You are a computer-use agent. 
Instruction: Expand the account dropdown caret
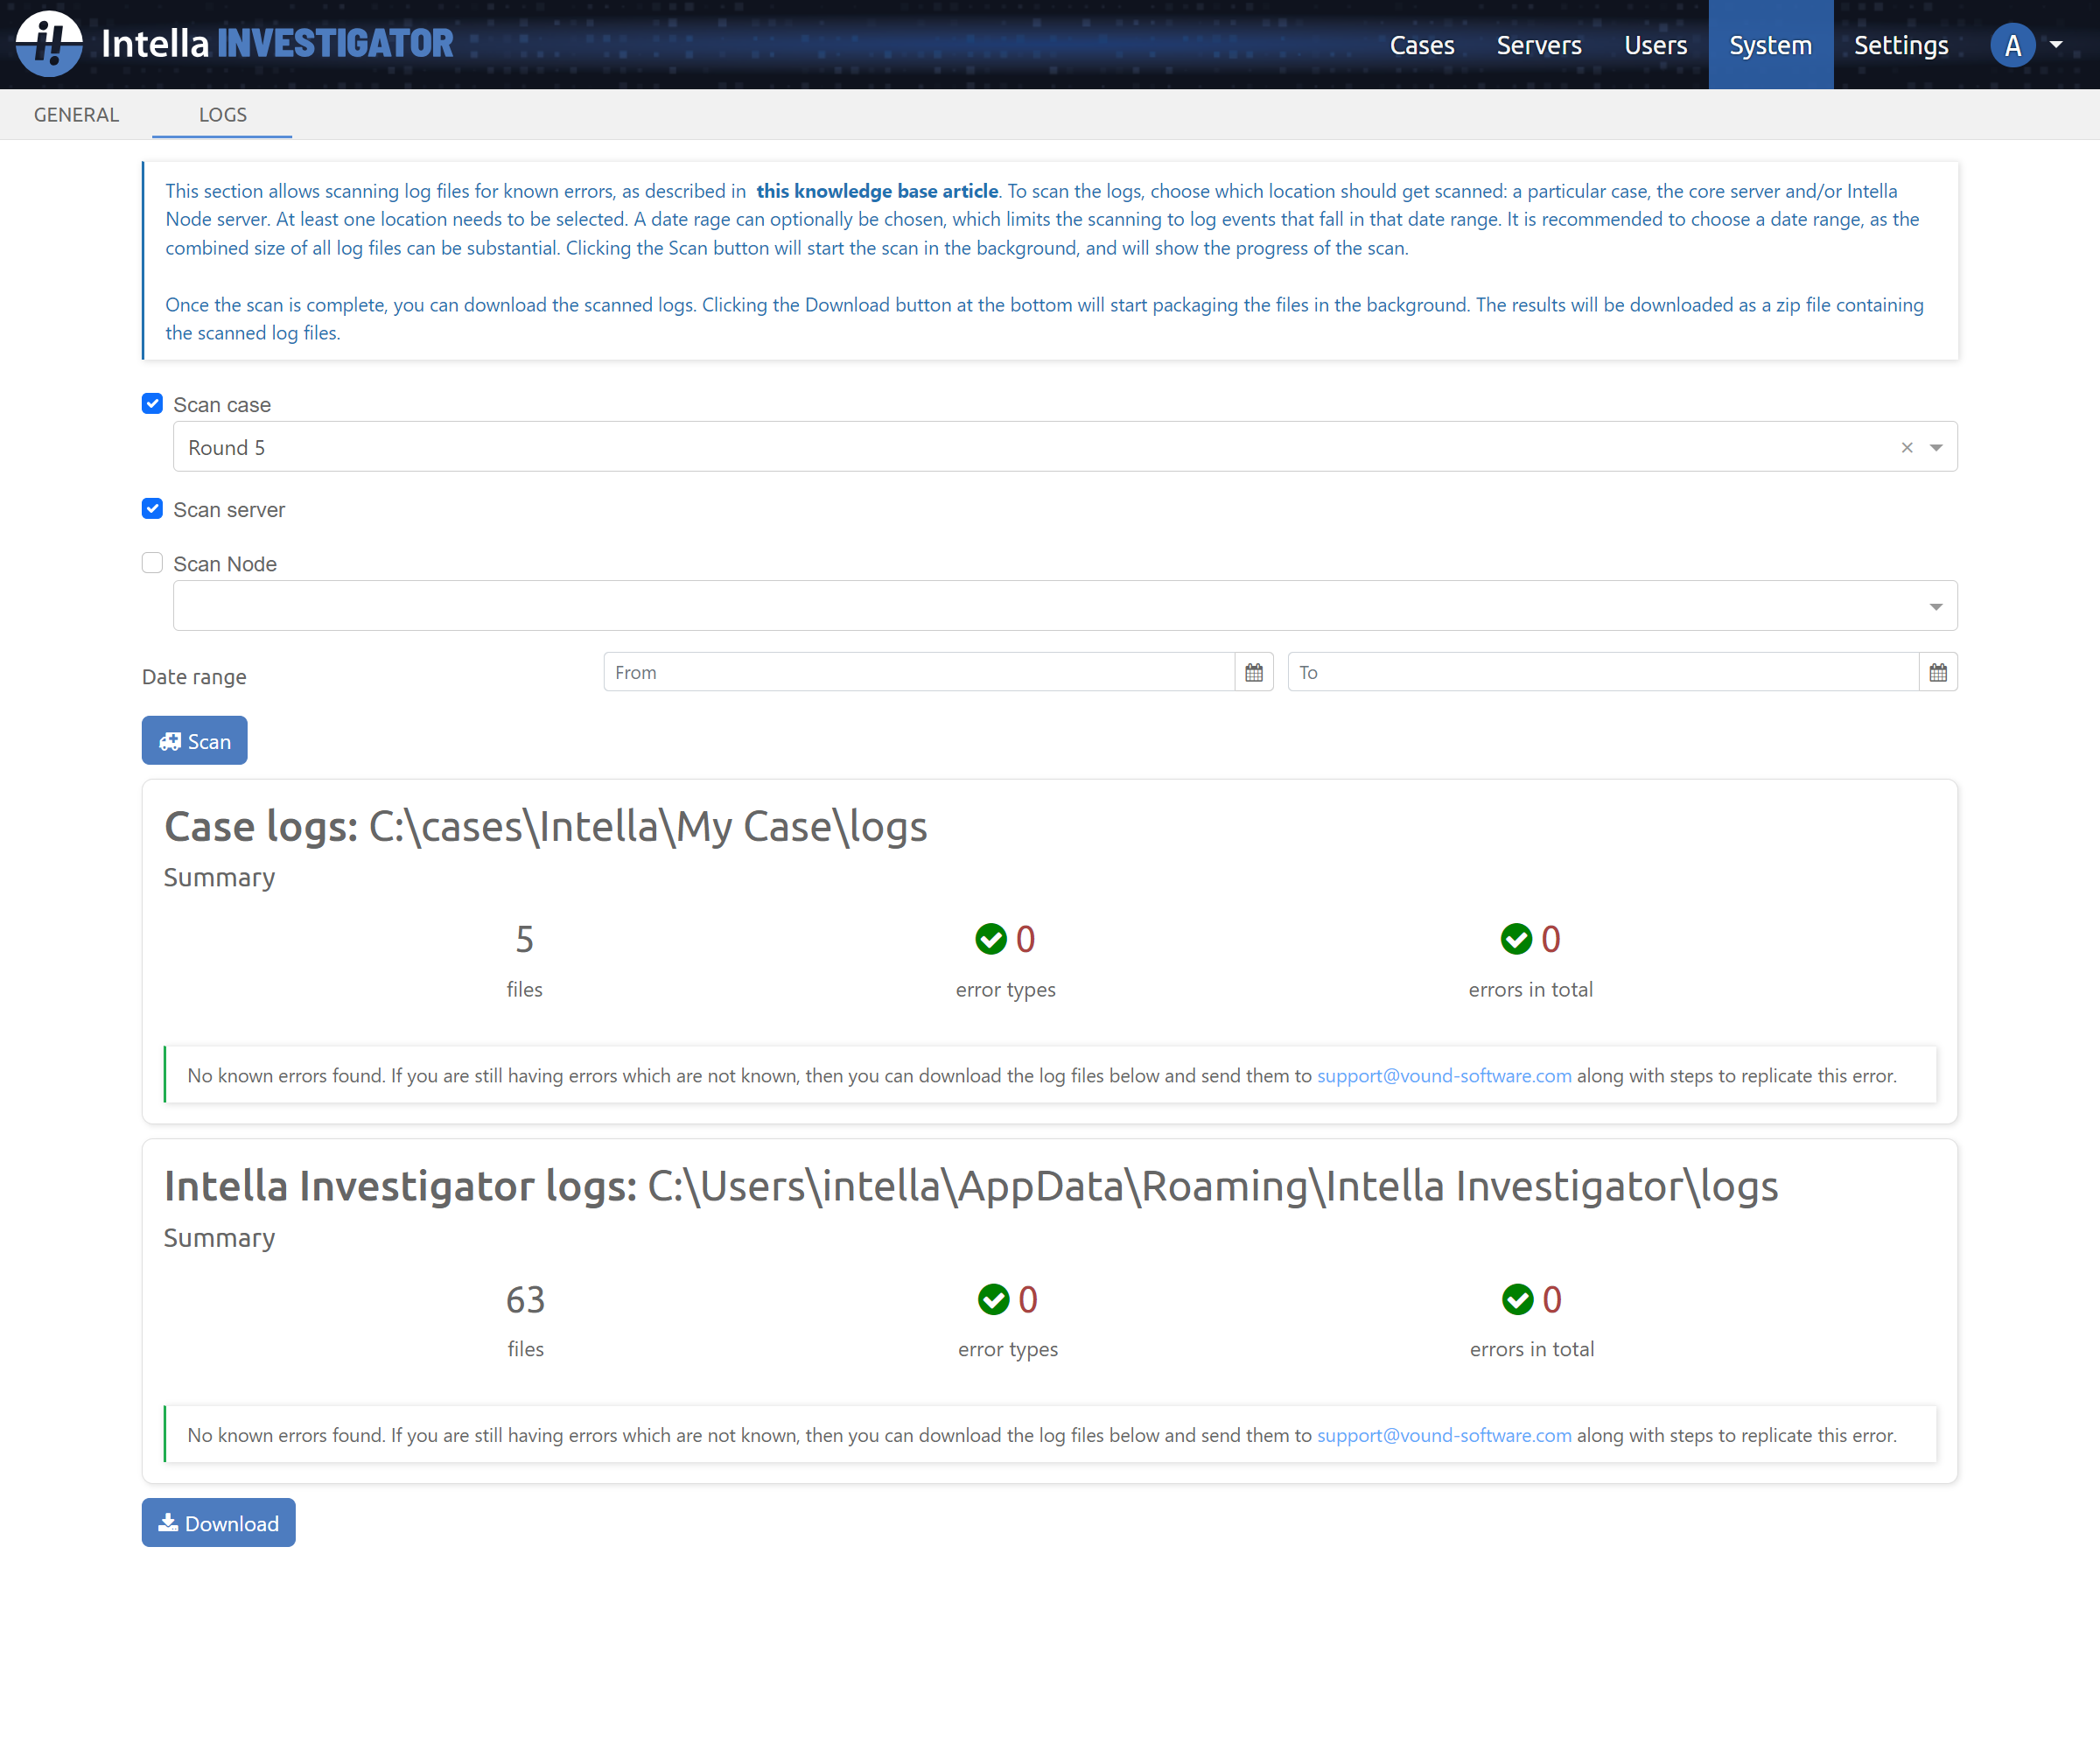2056,45
